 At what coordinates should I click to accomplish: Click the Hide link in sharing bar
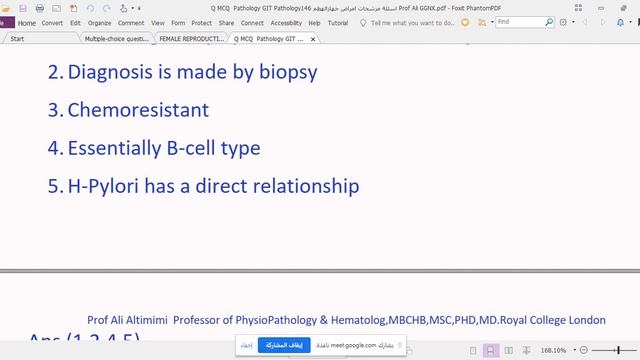[247, 345]
